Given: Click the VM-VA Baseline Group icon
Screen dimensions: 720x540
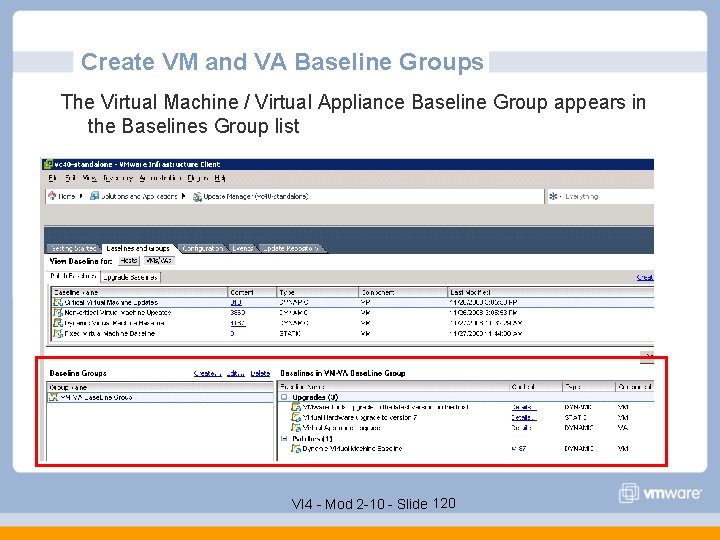Looking at the screenshot, I should pos(53,397).
